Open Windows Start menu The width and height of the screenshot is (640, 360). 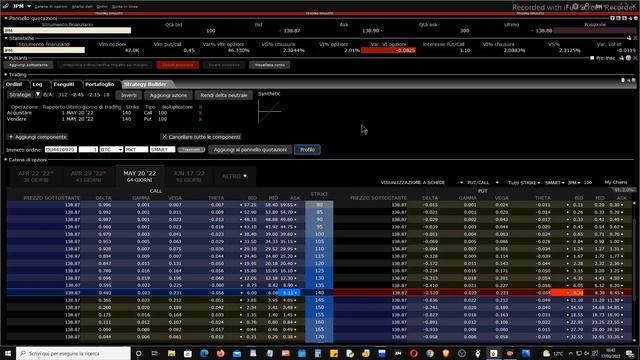coord(8,353)
